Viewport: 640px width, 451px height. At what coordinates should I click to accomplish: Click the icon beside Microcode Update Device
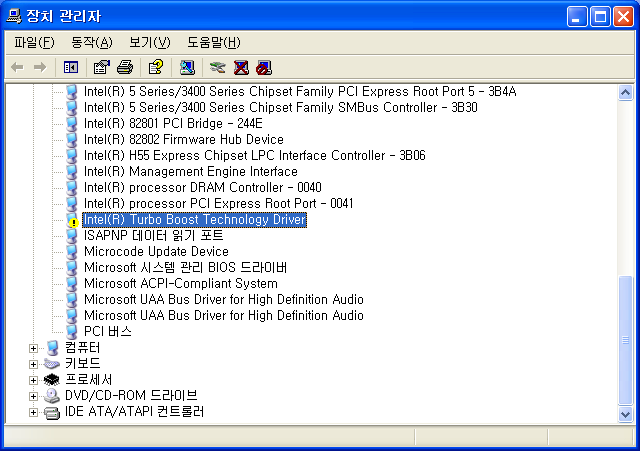click(72, 252)
